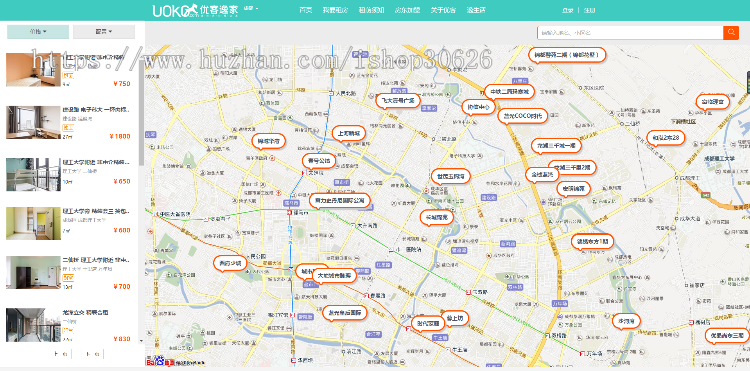The height and width of the screenshot is (371, 750).
Task: Open the 协信中心 map marker
Action: 479,107
